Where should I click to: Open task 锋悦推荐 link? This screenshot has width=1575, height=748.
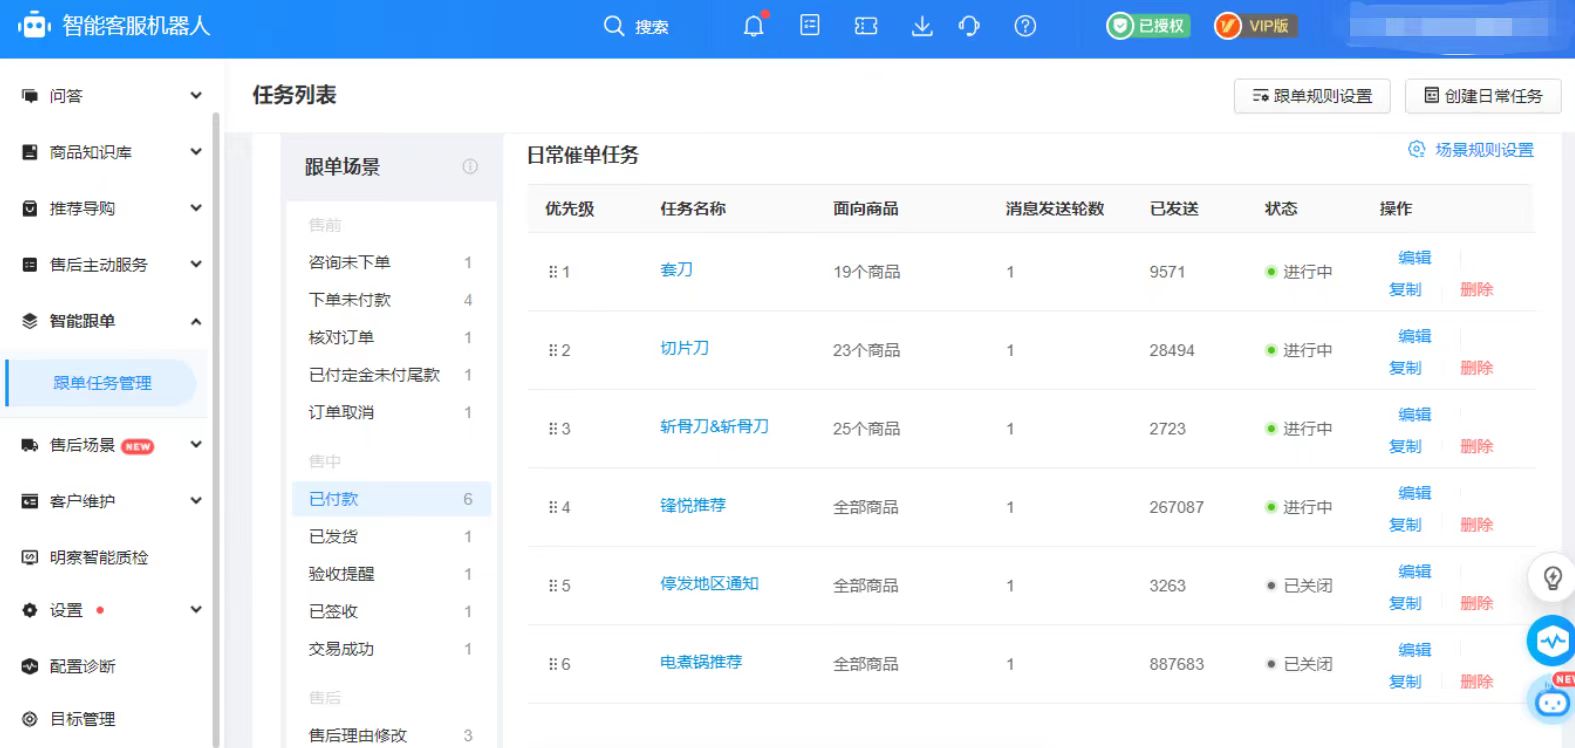coord(693,505)
